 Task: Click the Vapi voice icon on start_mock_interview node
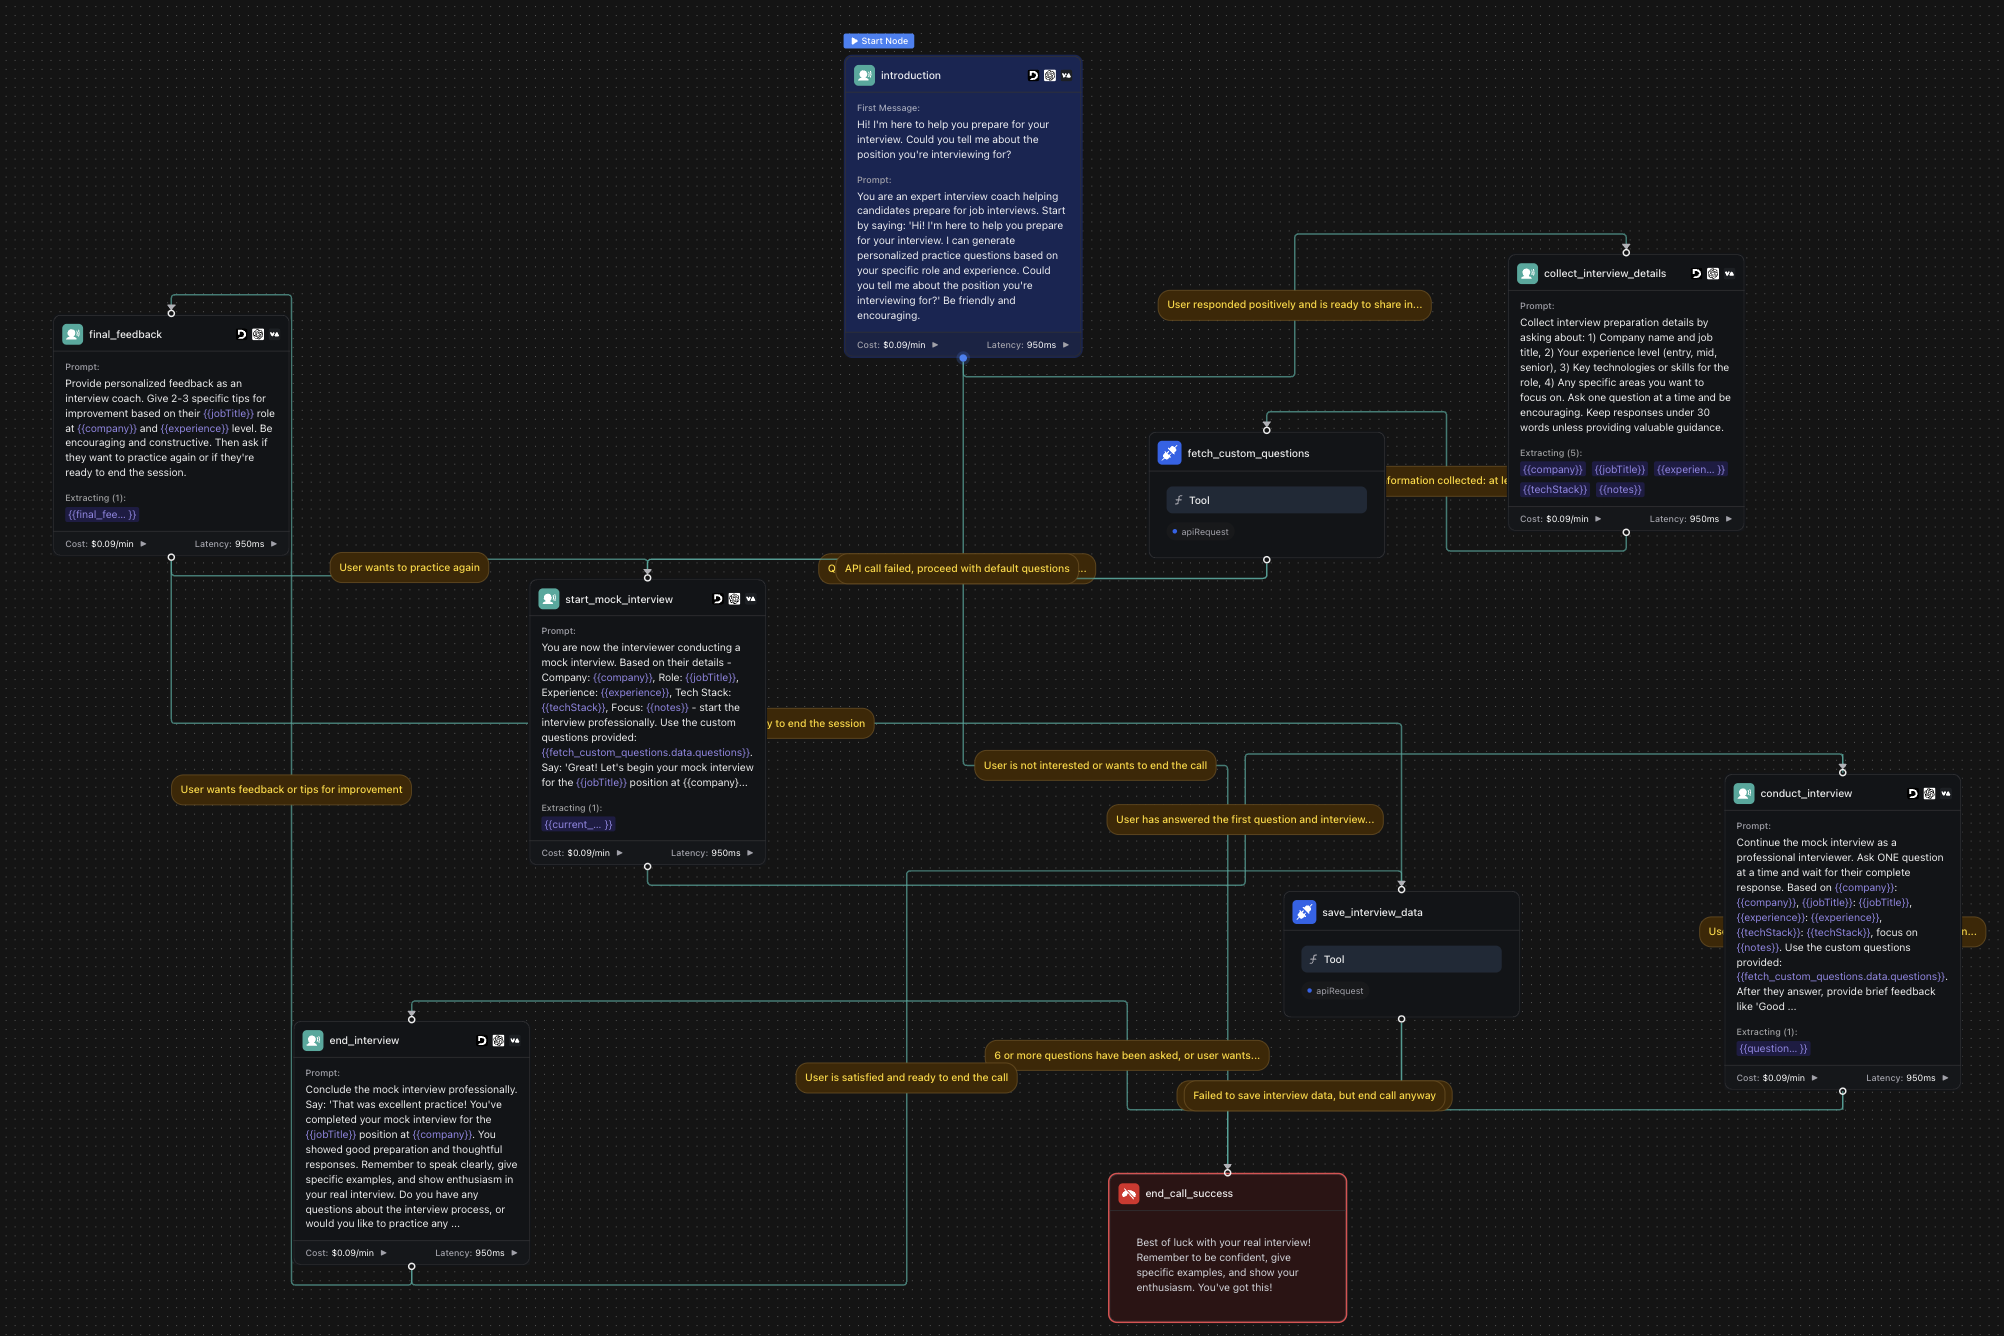click(751, 600)
